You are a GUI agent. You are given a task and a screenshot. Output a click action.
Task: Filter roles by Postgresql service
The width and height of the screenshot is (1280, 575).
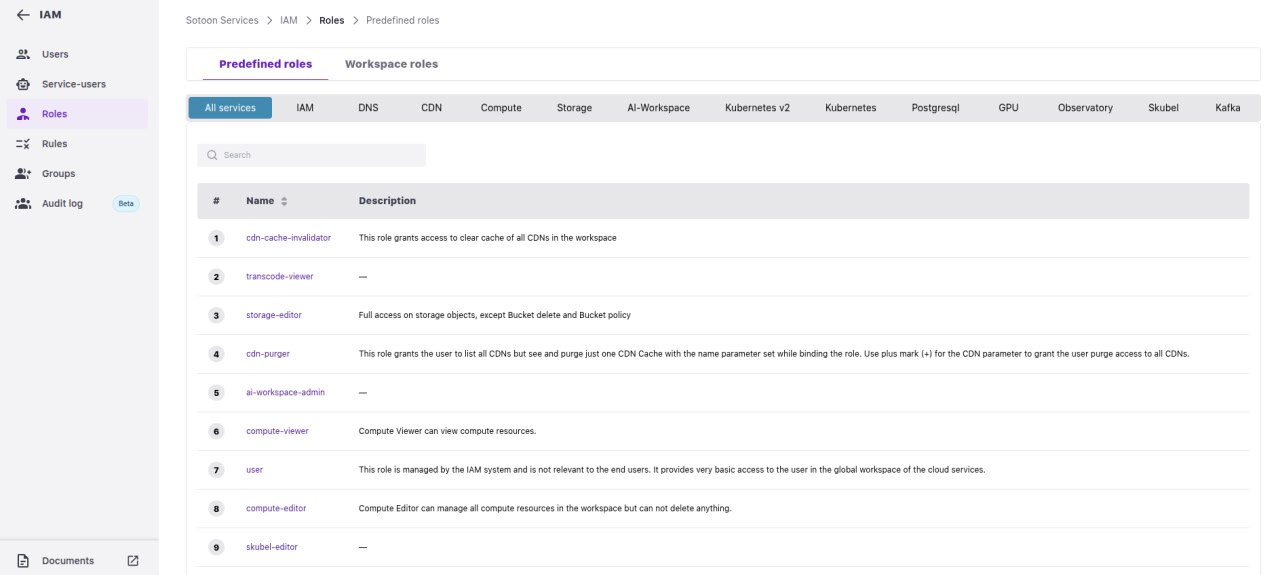[x=936, y=108]
